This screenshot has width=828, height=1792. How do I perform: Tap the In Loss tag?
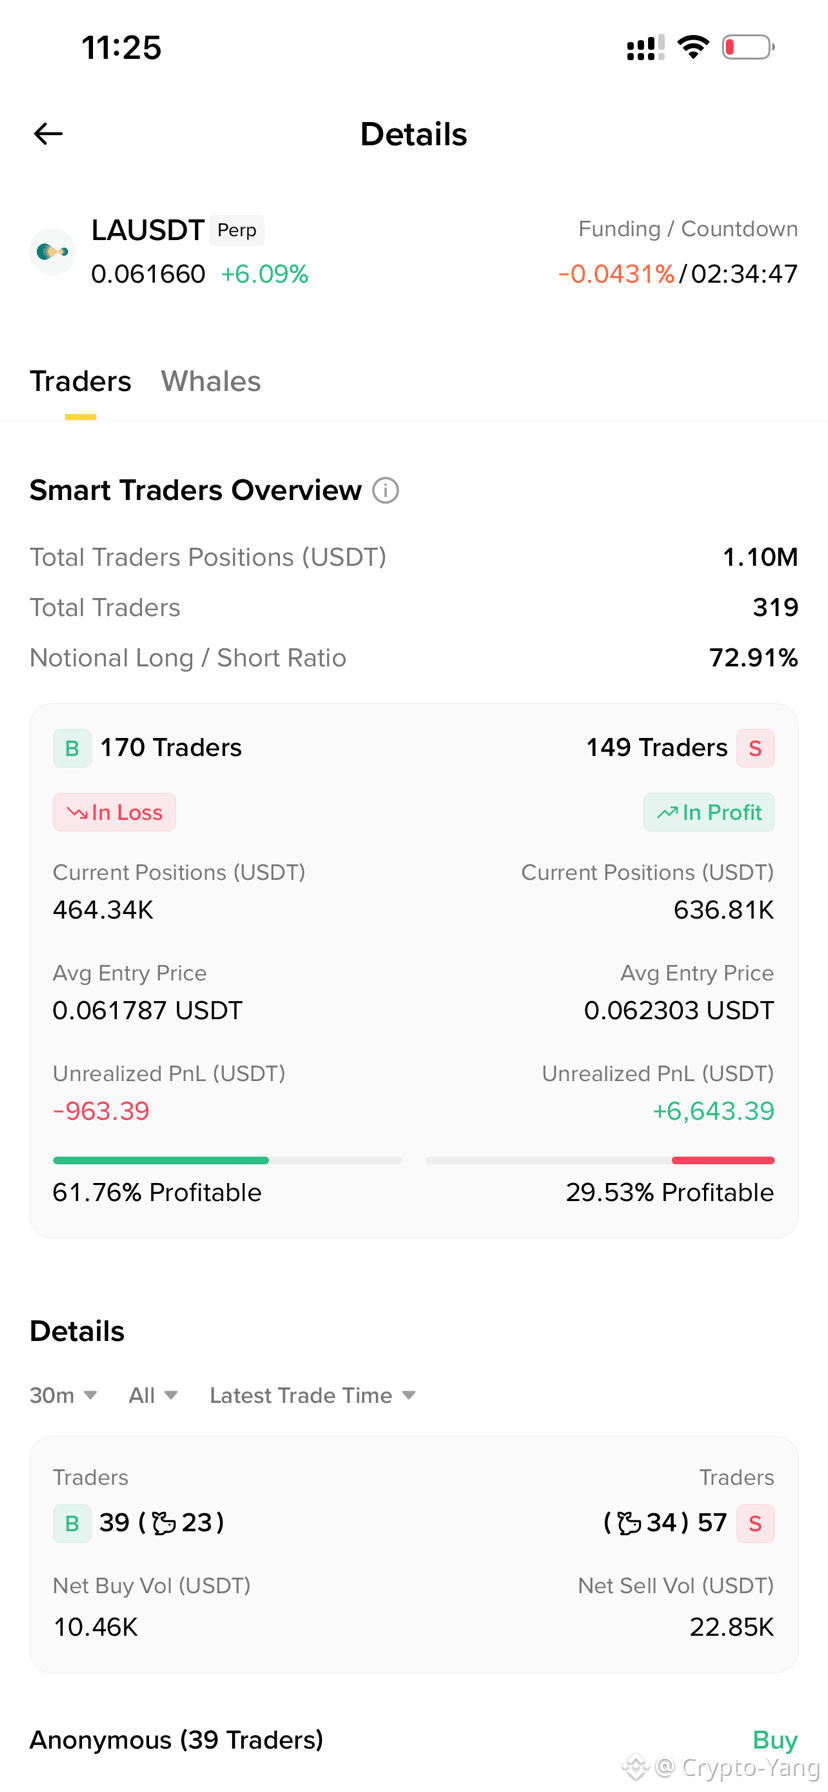pyautogui.click(x=114, y=812)
